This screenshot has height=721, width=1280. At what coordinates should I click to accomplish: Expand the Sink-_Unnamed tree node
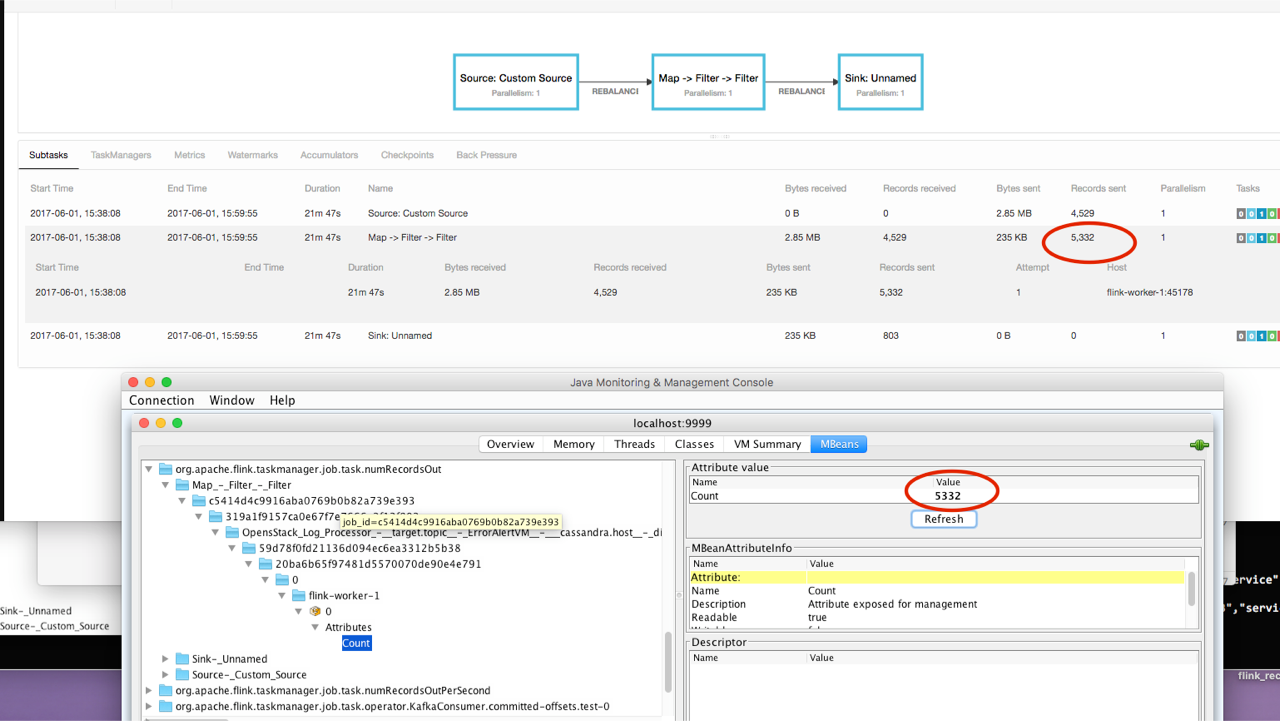click(166, 659)
